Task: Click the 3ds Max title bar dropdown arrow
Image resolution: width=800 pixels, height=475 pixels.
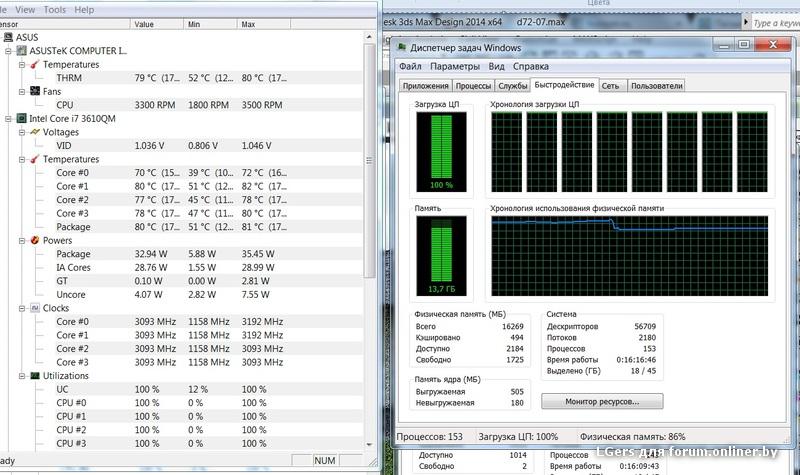Action: (x=745, y=22)
